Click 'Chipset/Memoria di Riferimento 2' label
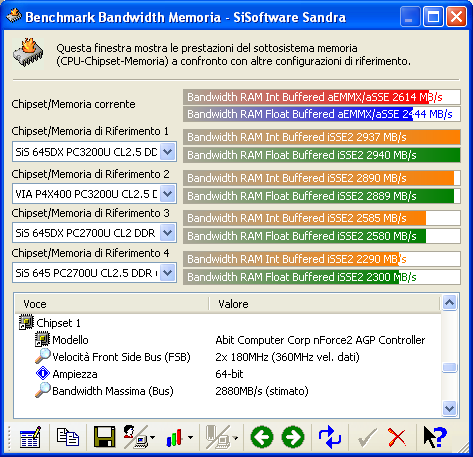 tap(90, 174)
